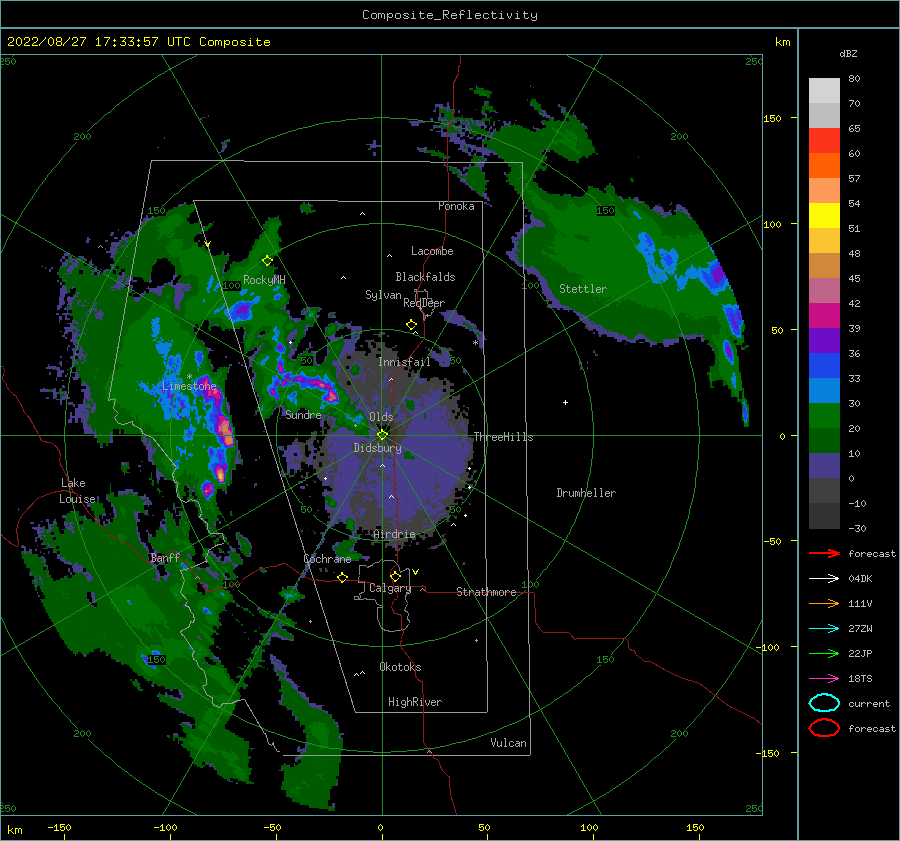Click the red 65–60 dBZ swatch
This screenshot has height=841, width=900.
824,141
